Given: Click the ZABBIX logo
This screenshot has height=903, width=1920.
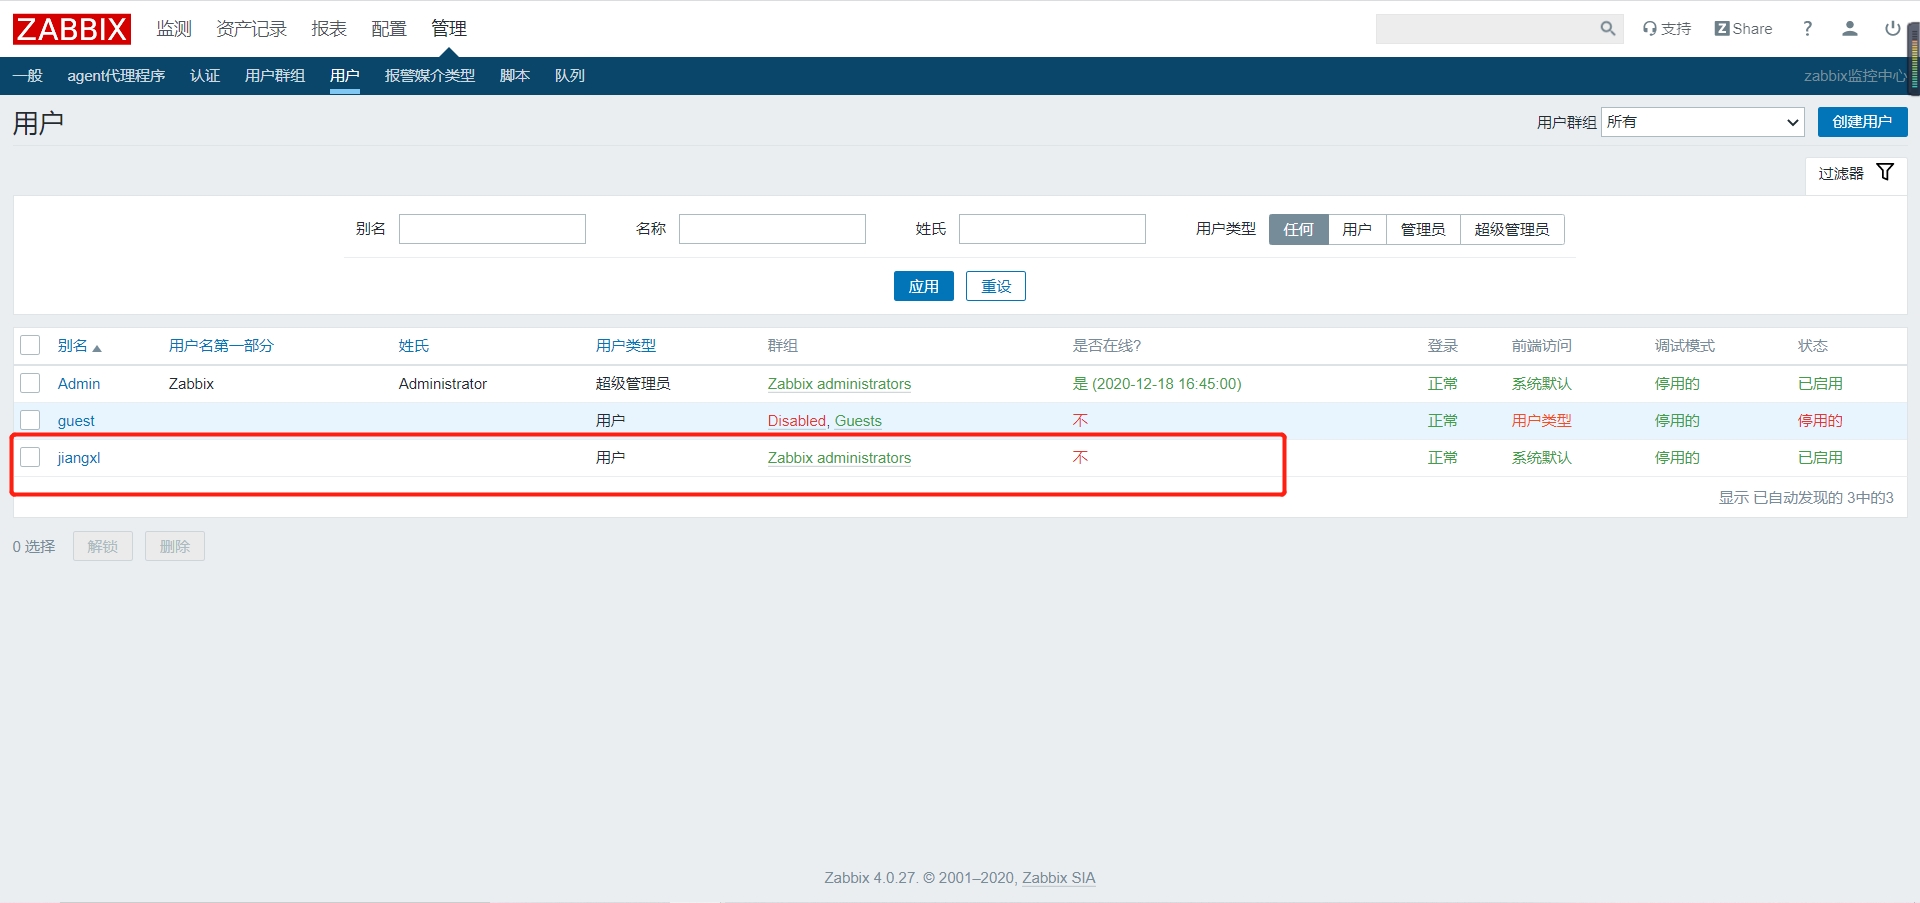Looking at the screenshot, I should click(x=72, y=29).
